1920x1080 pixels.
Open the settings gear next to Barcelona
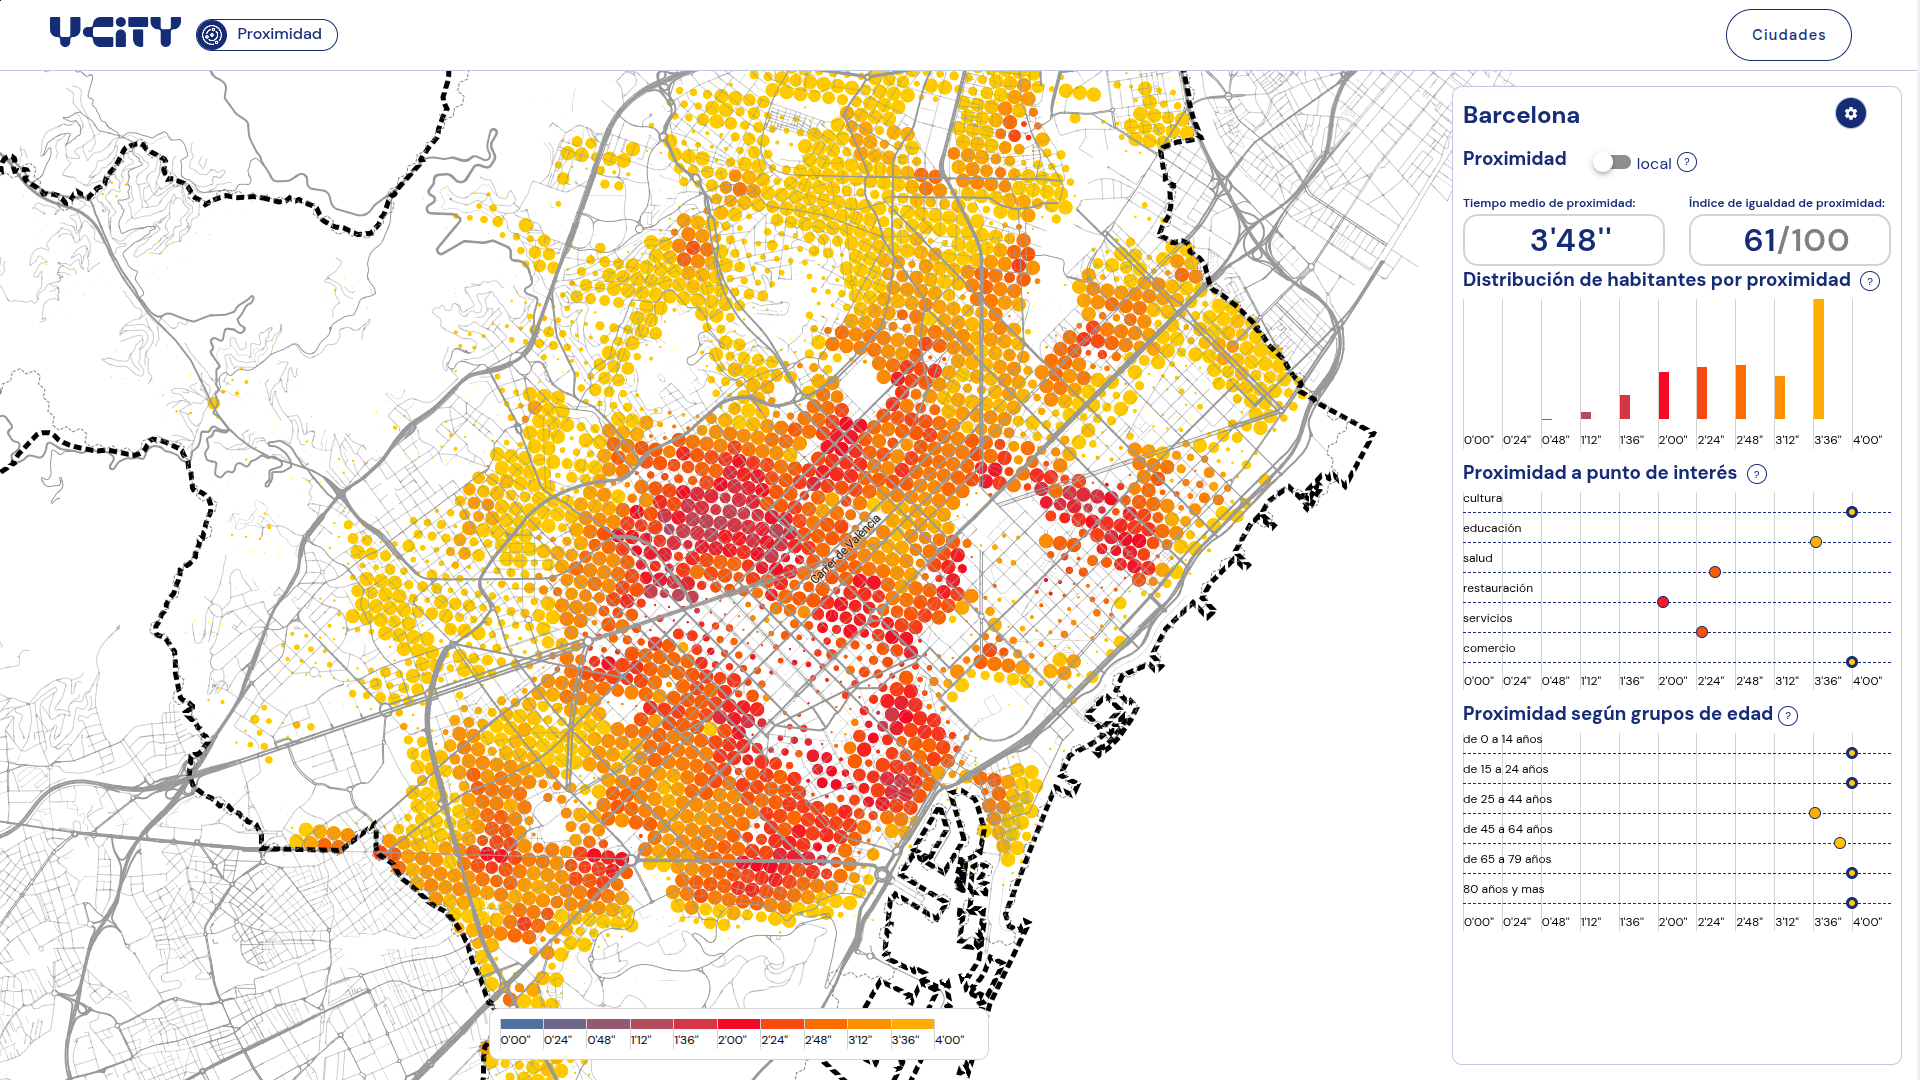click(x=1850, y=114)
